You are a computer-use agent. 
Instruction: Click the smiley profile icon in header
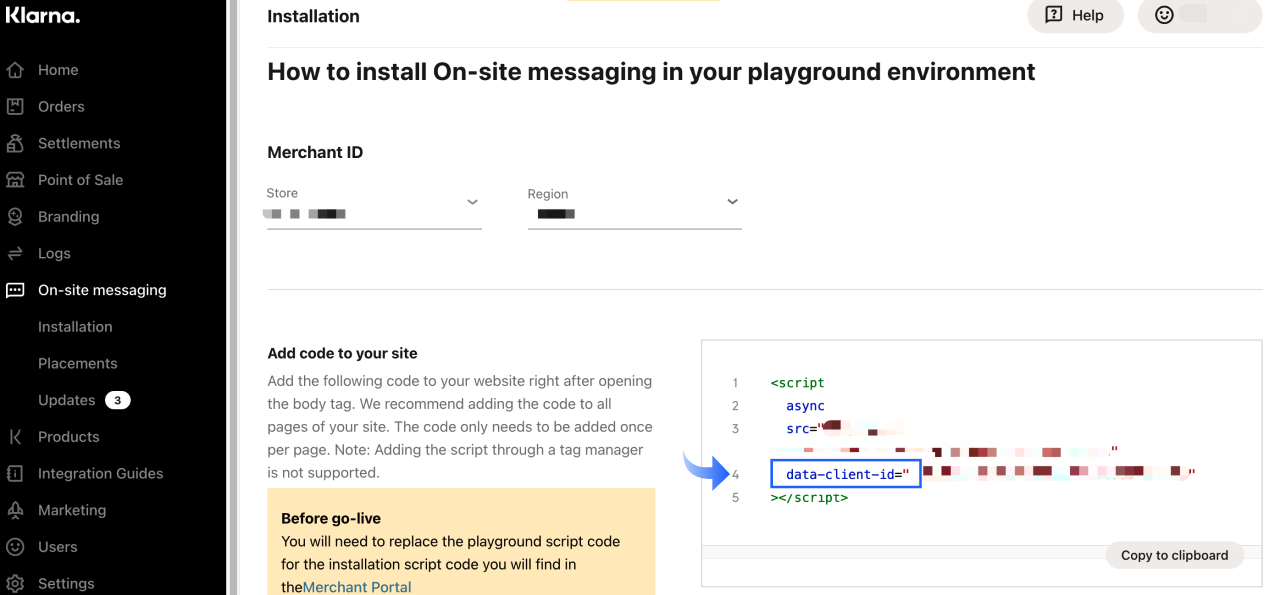pyautogui.click(x=1164, y=15)
